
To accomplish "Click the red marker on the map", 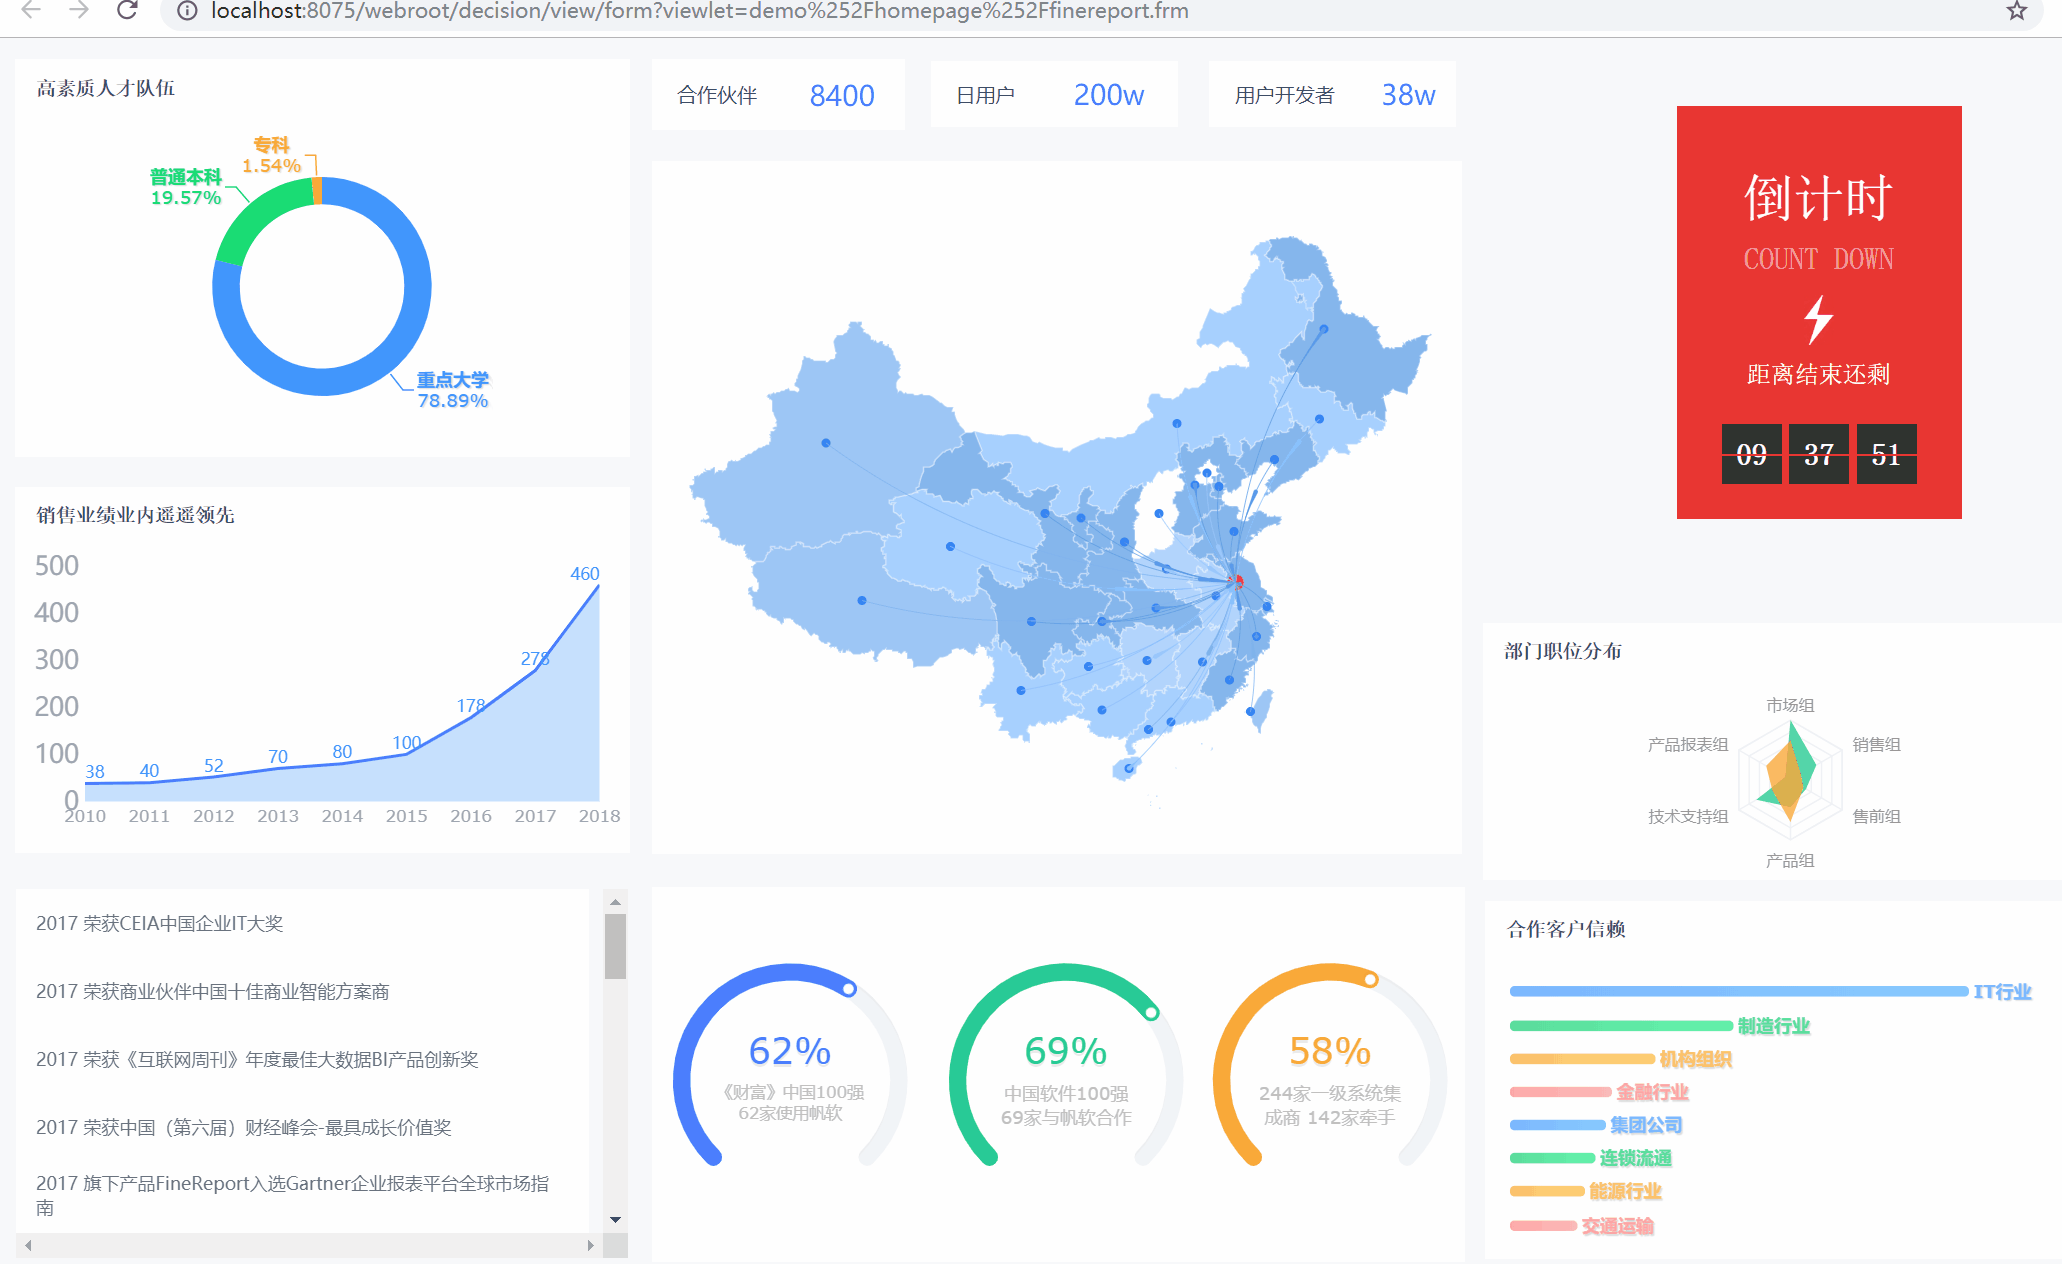I will pyautogui.click(x=1237, y=581).
